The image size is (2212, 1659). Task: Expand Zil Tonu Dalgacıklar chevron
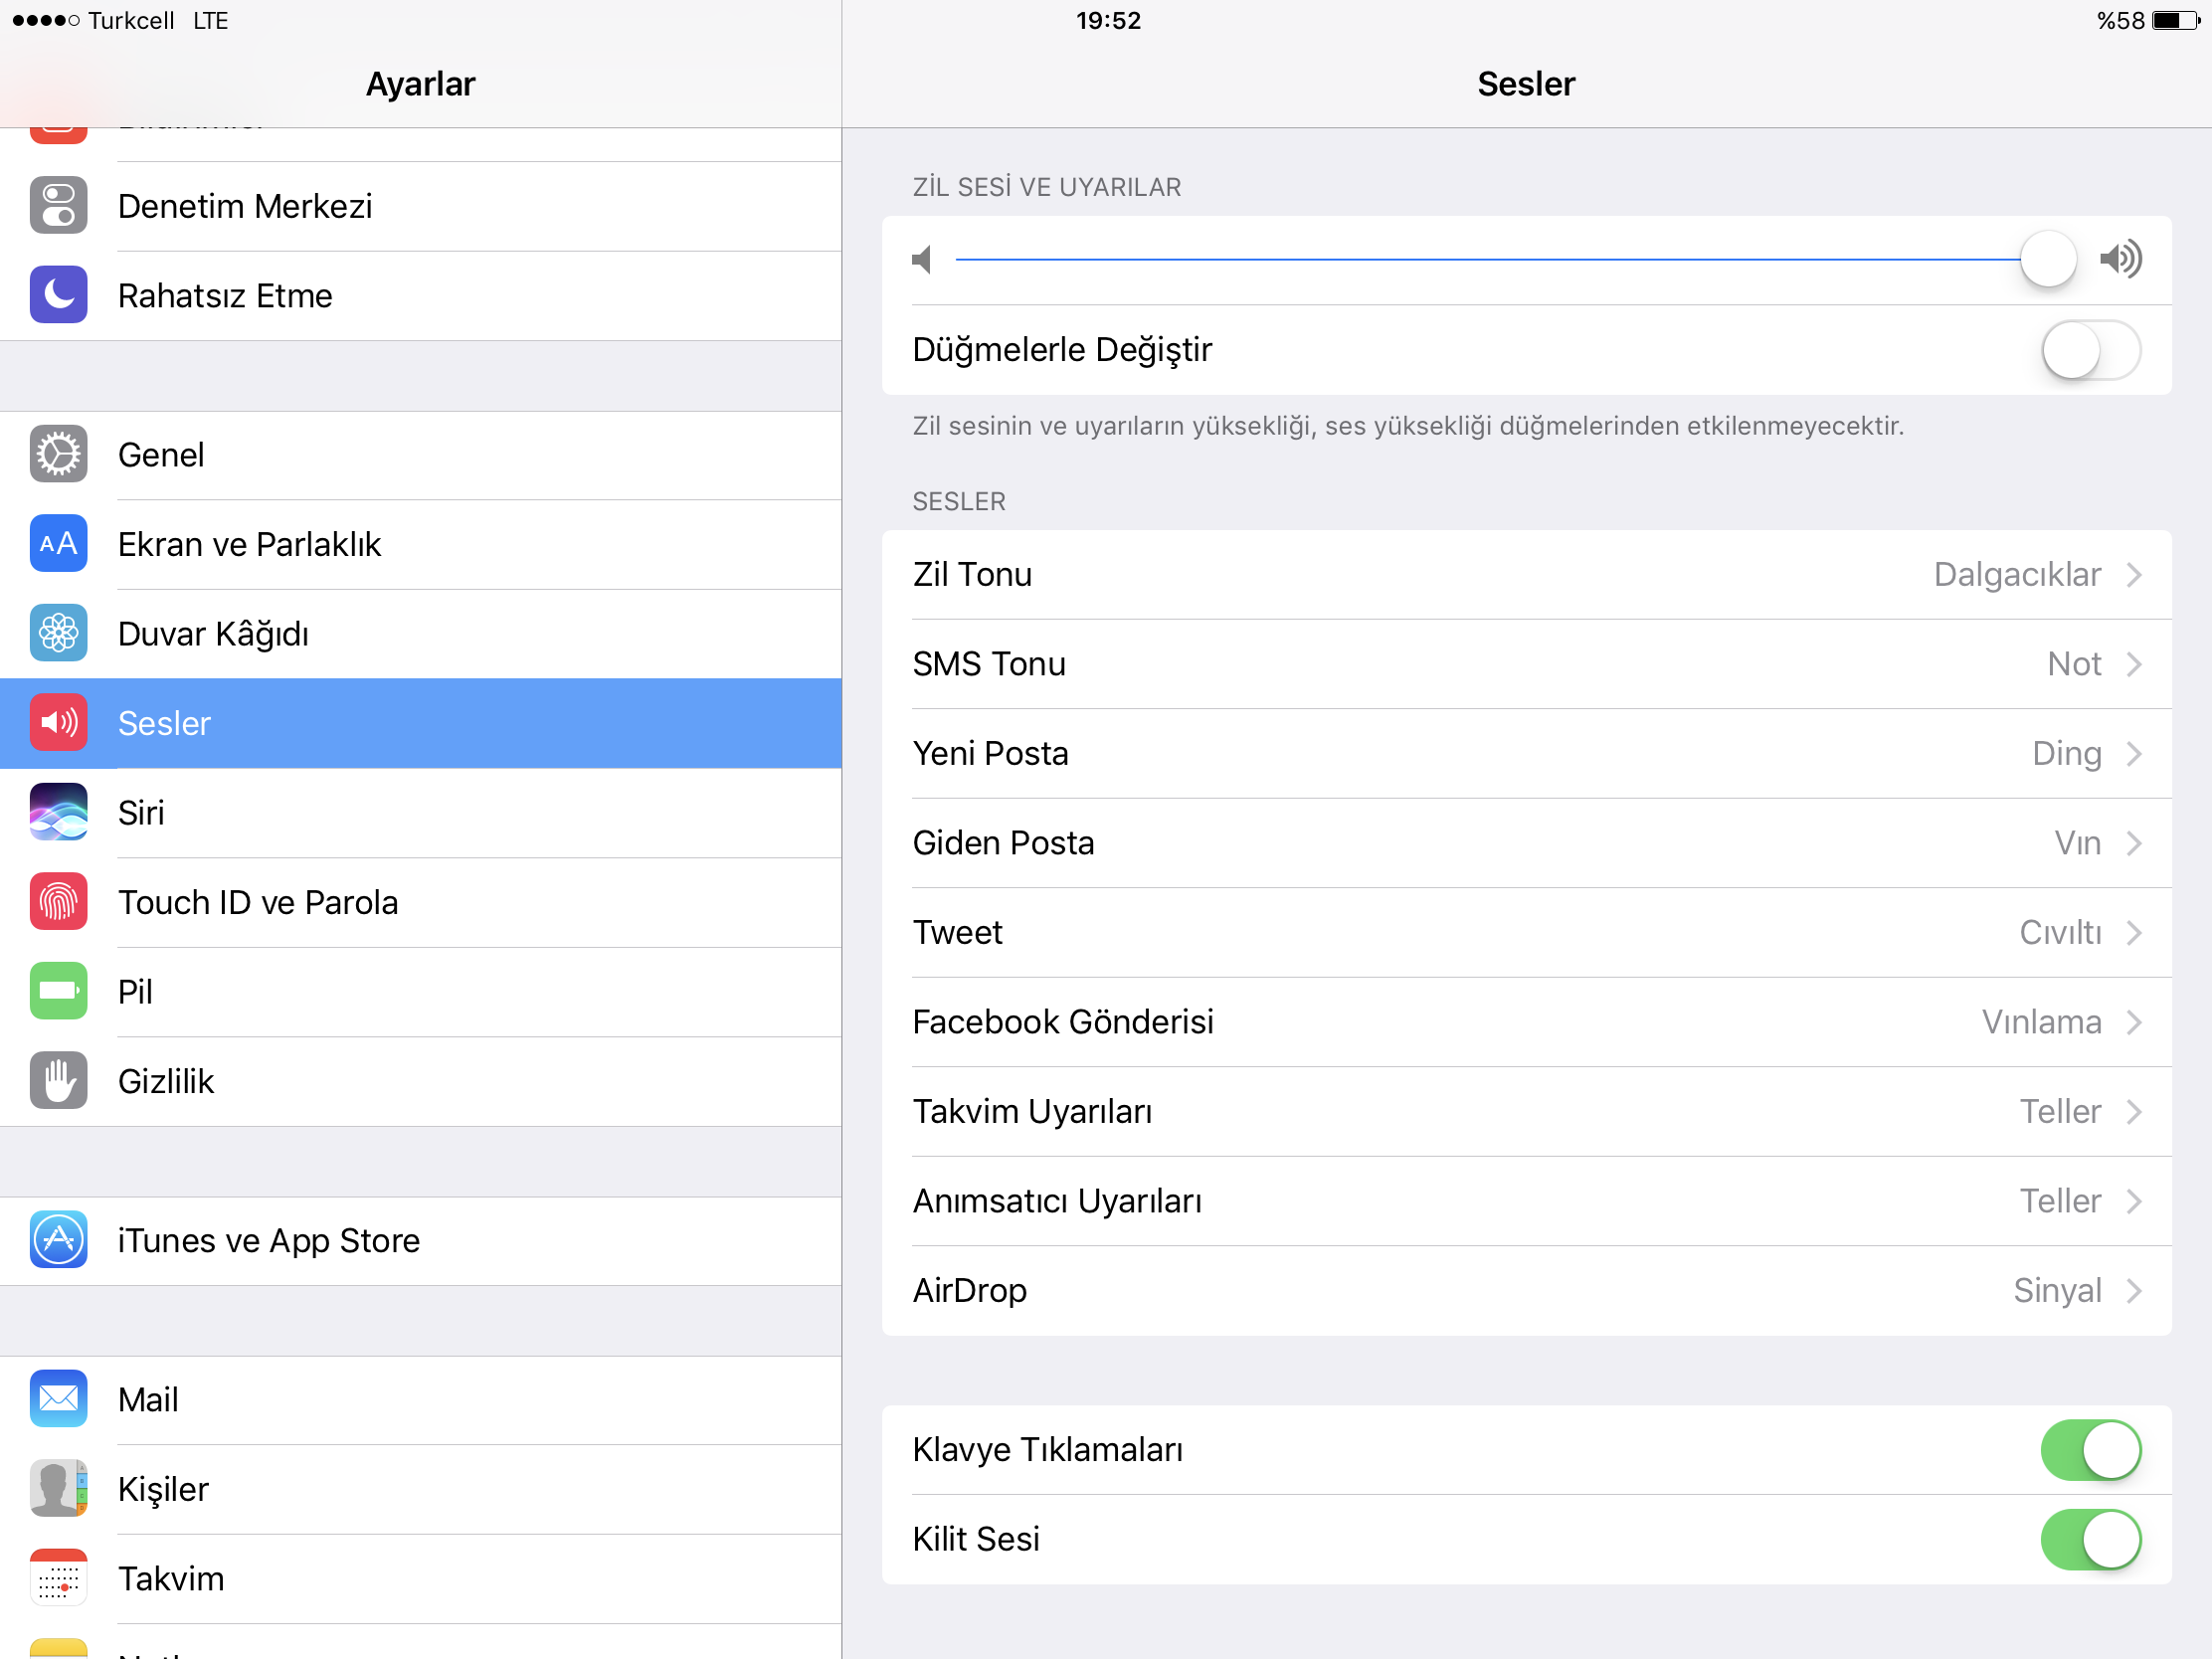click(2134, 575)
